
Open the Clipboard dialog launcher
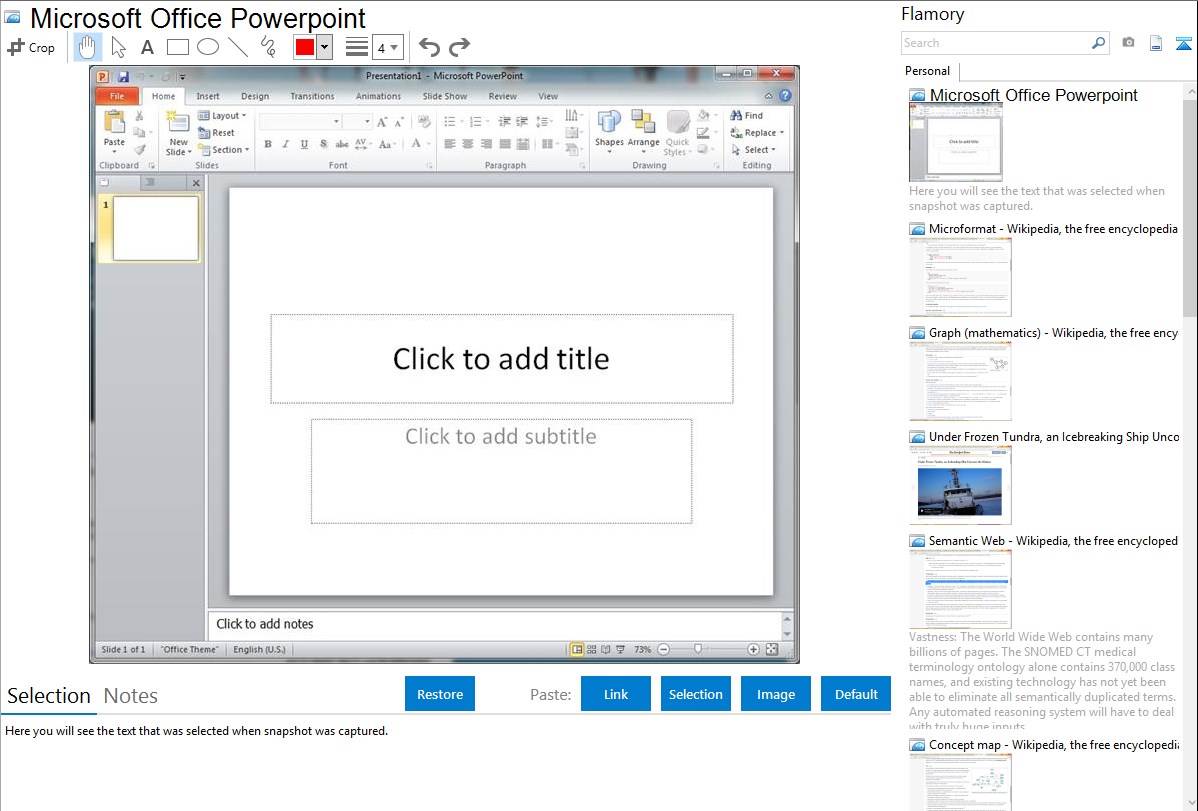151,166
